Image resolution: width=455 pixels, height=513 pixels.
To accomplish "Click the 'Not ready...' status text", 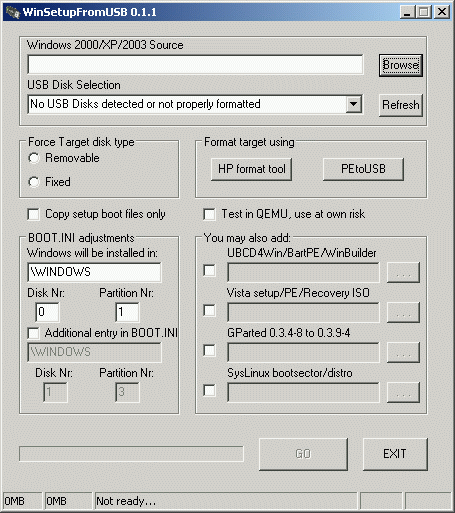I will point(126,501).
